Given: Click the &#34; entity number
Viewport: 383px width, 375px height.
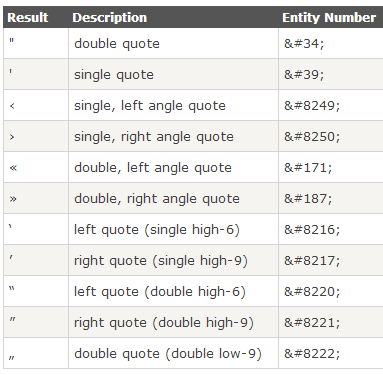Looking at the screenshot, I should pos(304,44).
